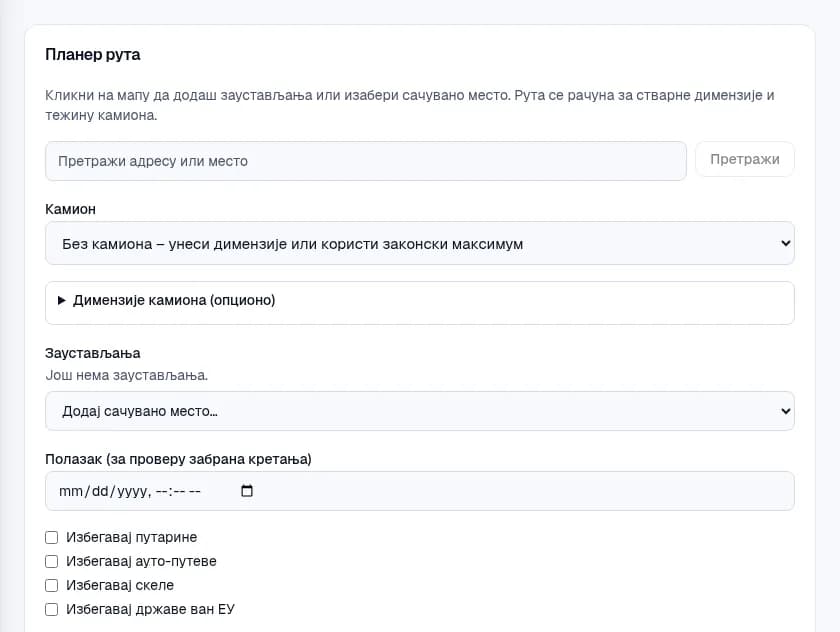Click the Камион field label
The image size is (840, 632).
(70, 209)
